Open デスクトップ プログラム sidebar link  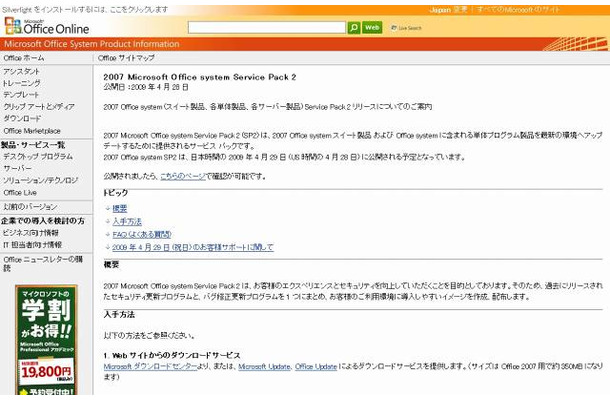pyautogui.click(x=38, y=157)
